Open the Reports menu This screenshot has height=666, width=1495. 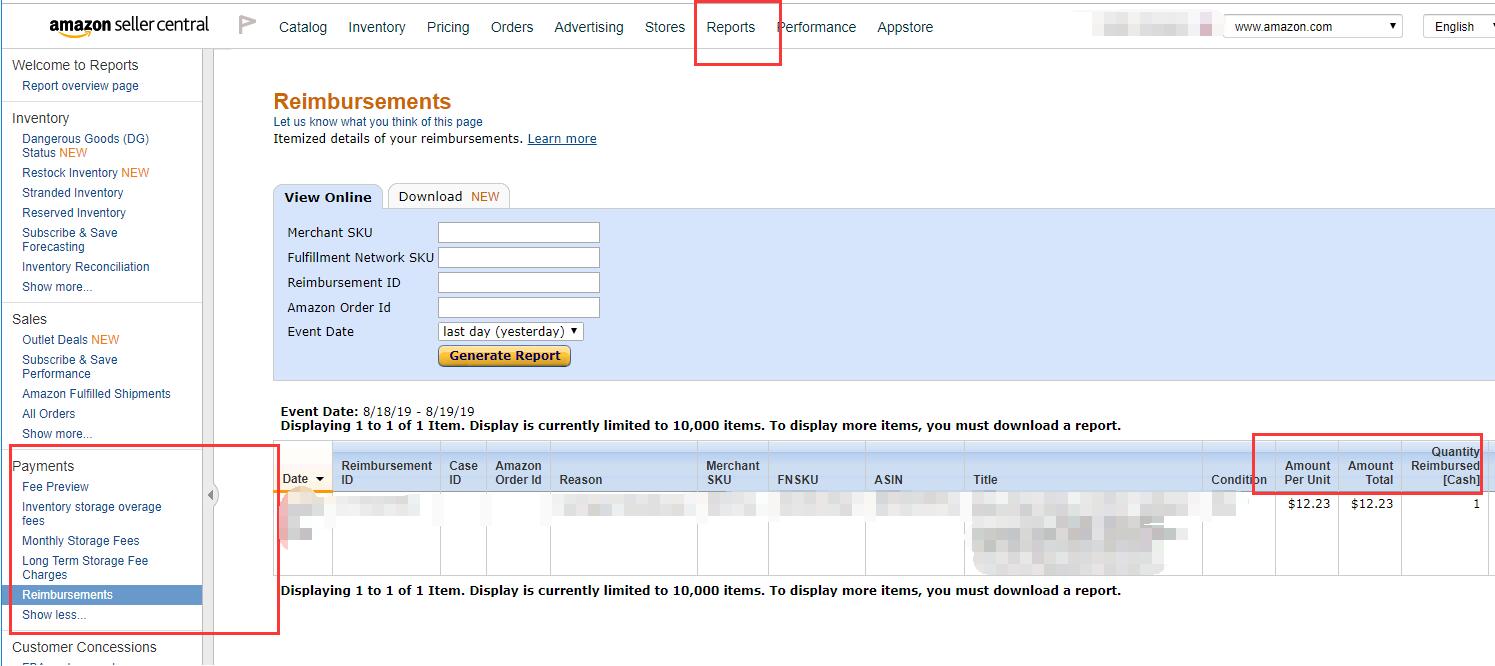(730, 27)
